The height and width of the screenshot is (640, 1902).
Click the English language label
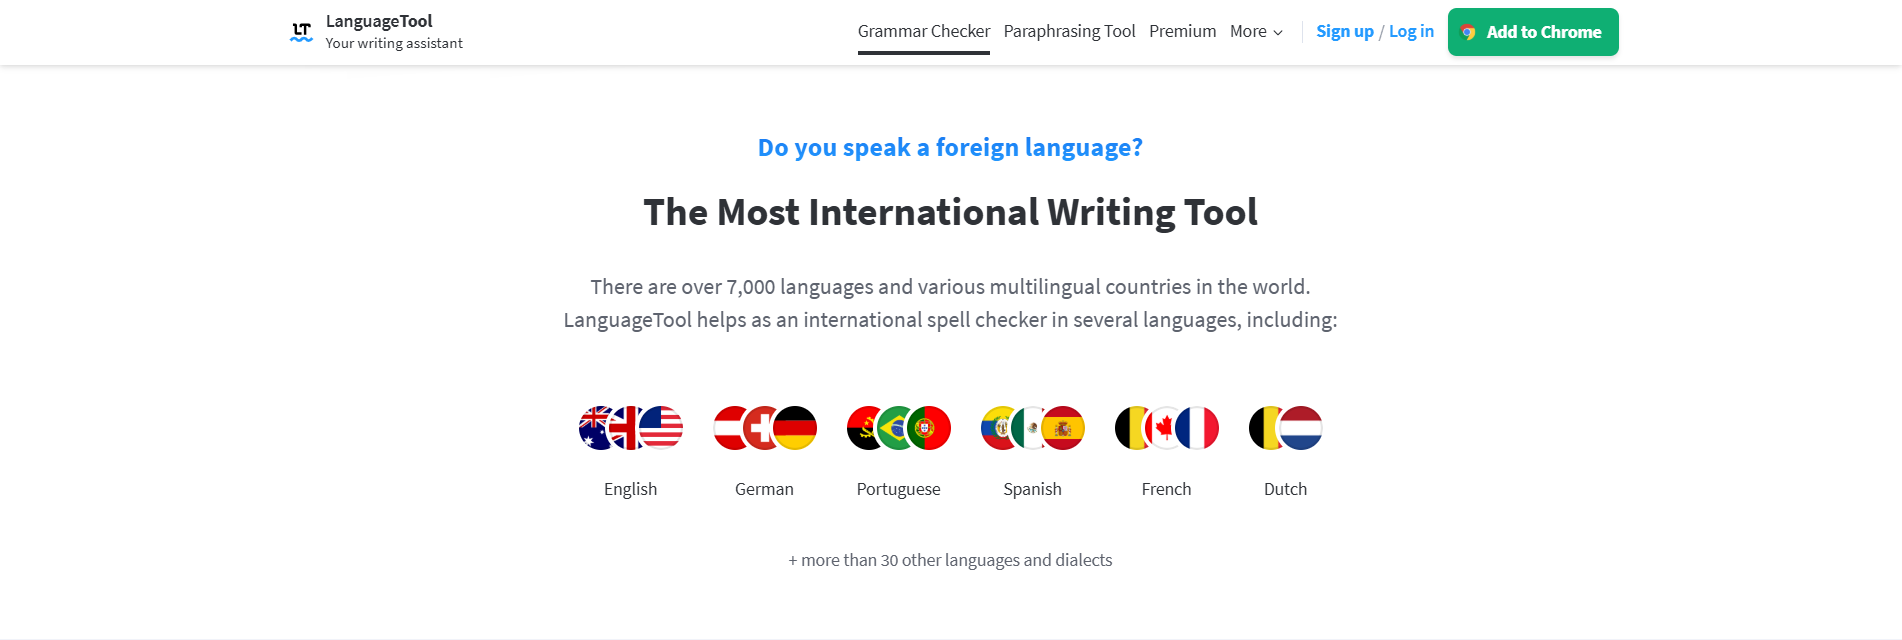point(630,489)
